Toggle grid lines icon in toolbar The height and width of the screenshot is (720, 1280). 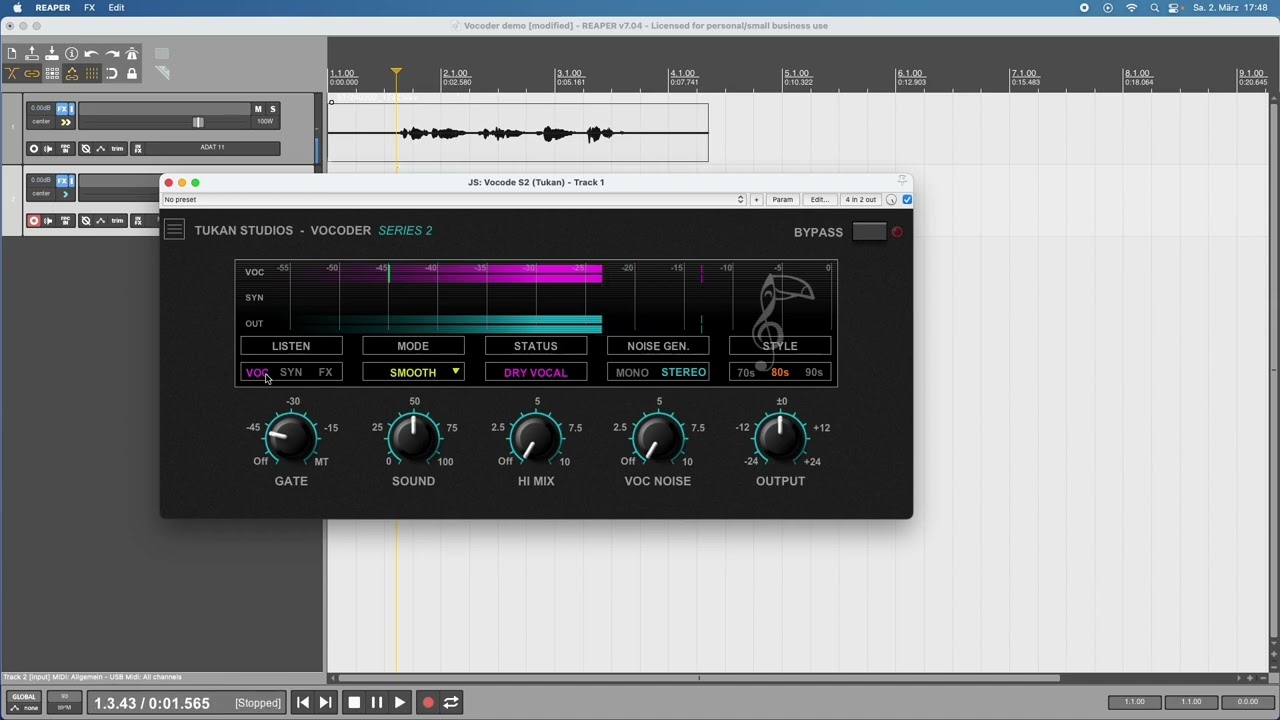click(92, 73)
